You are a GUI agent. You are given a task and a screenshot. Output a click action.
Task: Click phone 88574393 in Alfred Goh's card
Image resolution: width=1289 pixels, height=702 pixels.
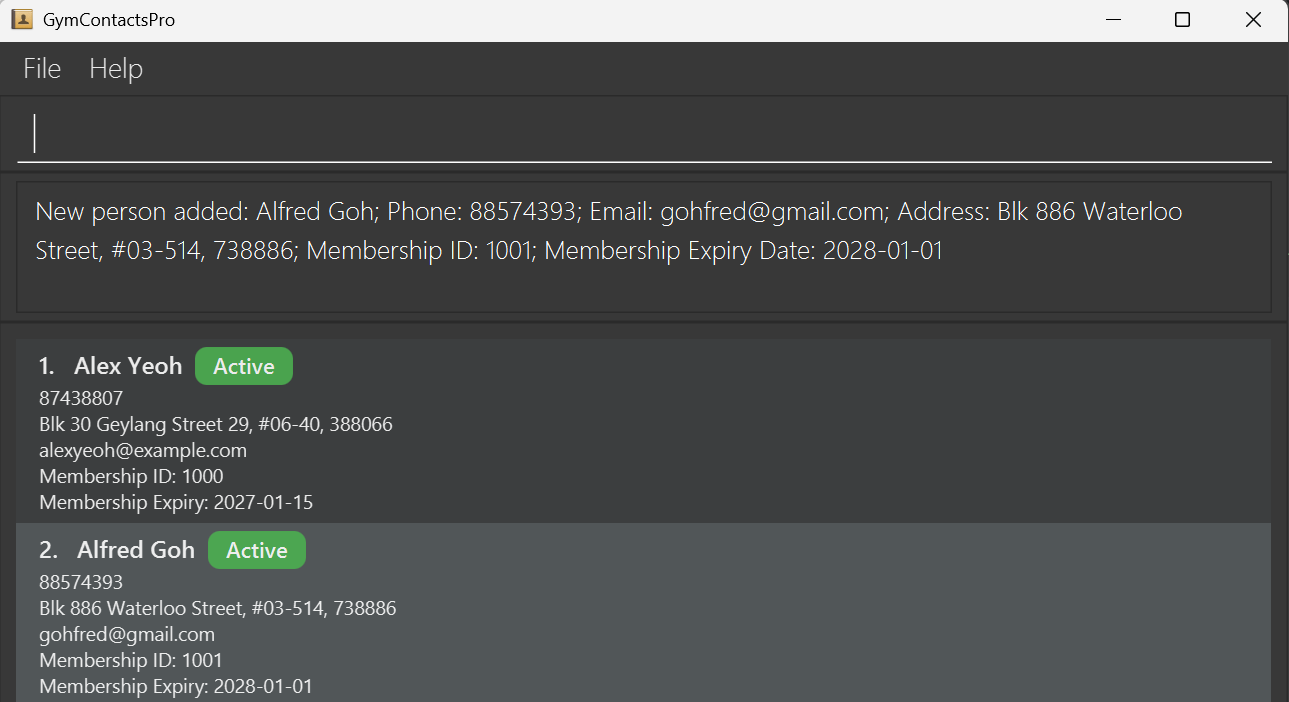81,582
